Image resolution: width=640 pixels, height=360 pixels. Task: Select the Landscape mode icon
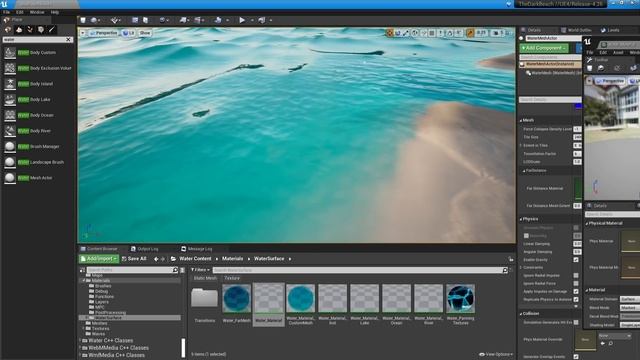(x=19, y=29)
